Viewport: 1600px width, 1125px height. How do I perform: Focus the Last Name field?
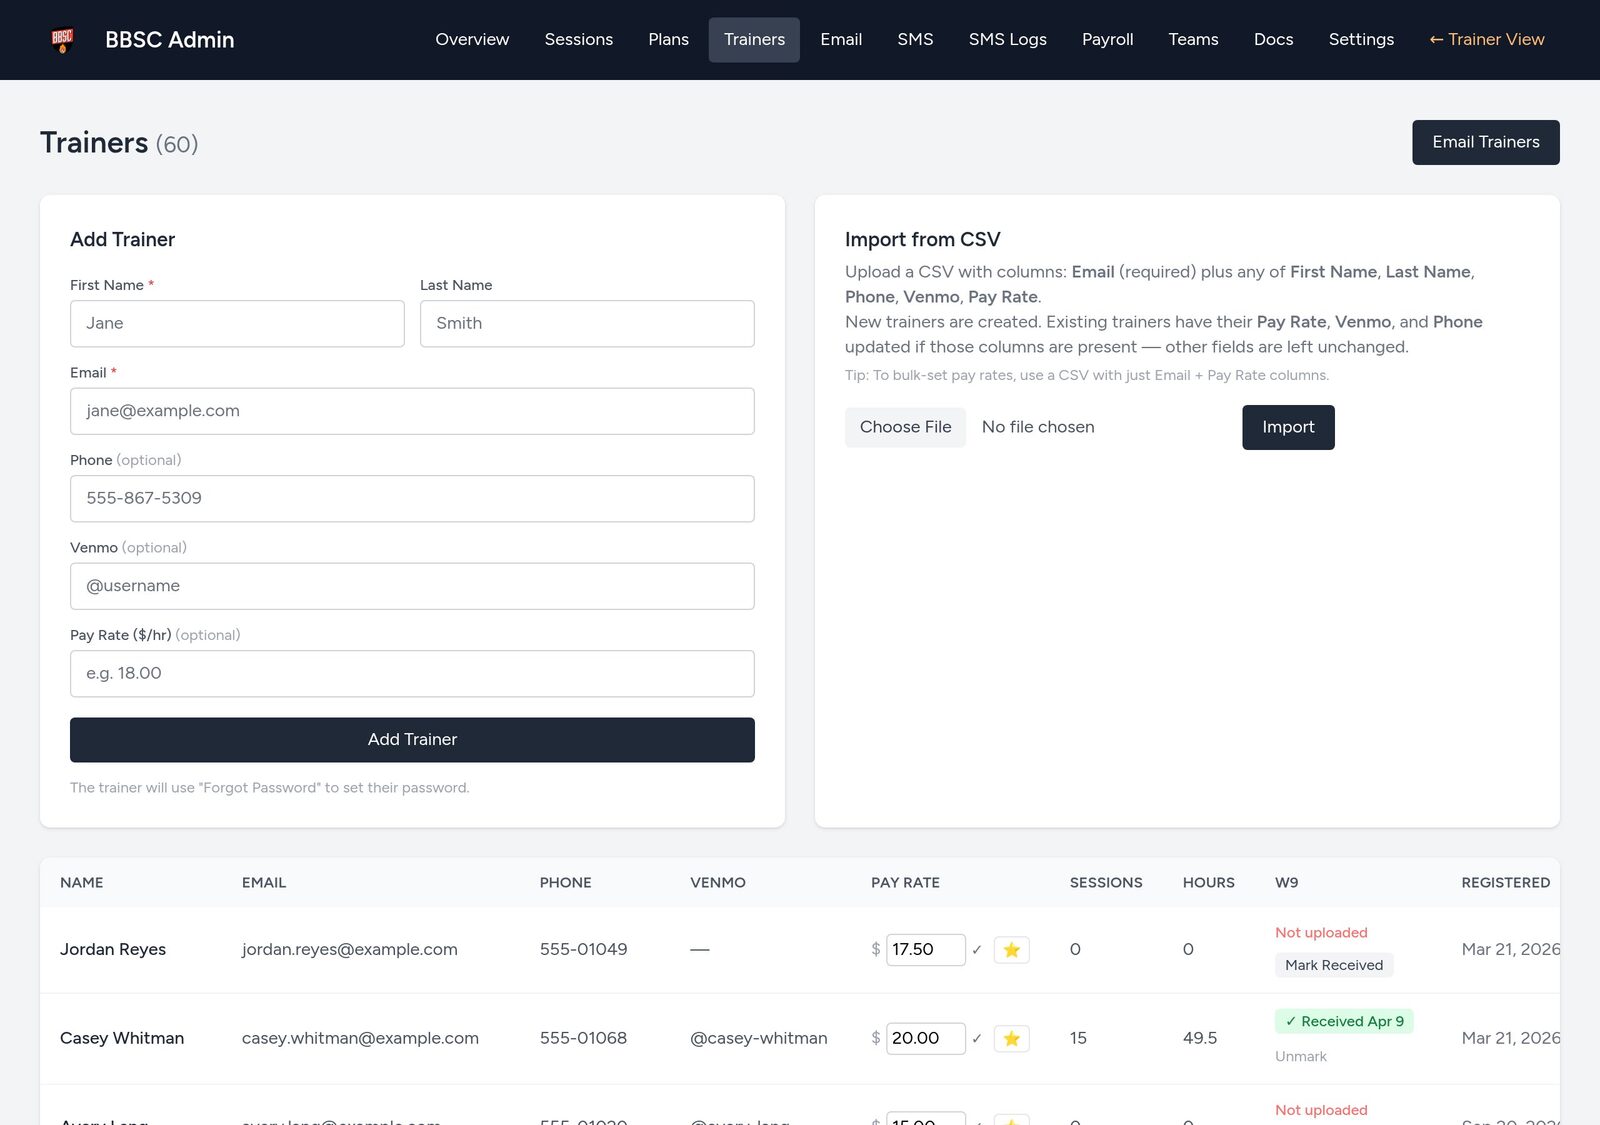point(587,324)
